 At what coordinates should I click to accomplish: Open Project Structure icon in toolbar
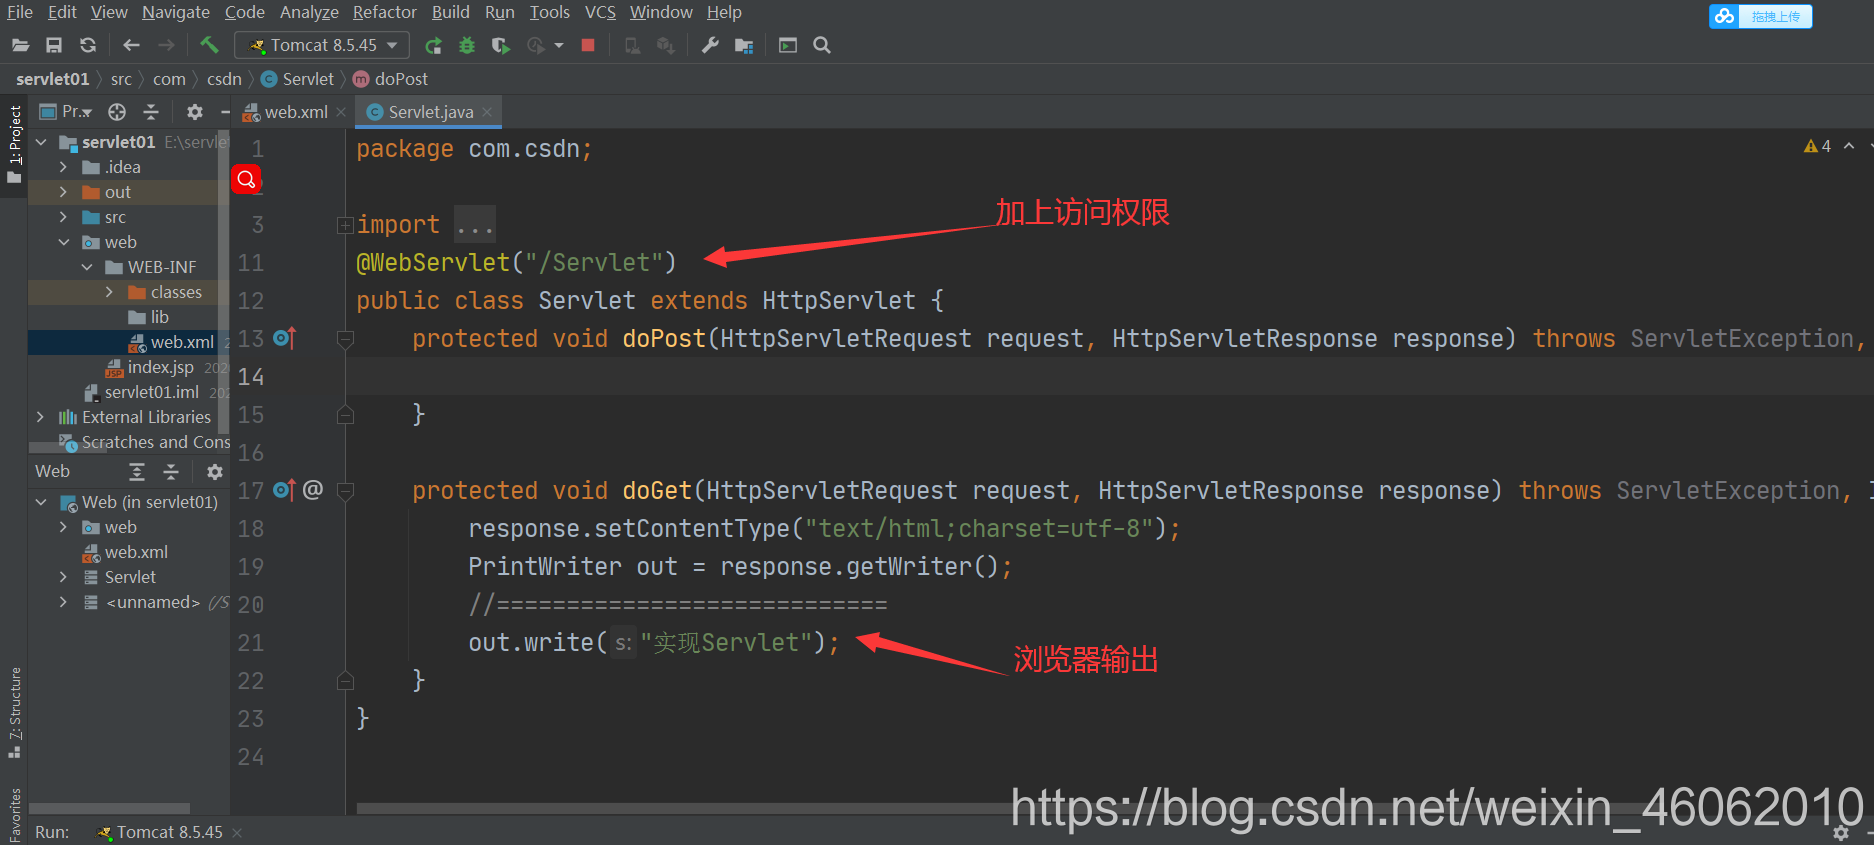[744, 45]
